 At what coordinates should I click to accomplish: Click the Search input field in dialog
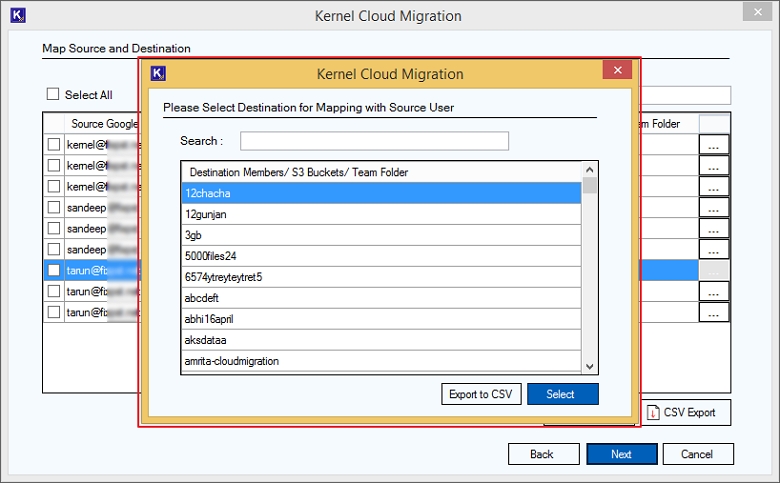tap(374, 141)
